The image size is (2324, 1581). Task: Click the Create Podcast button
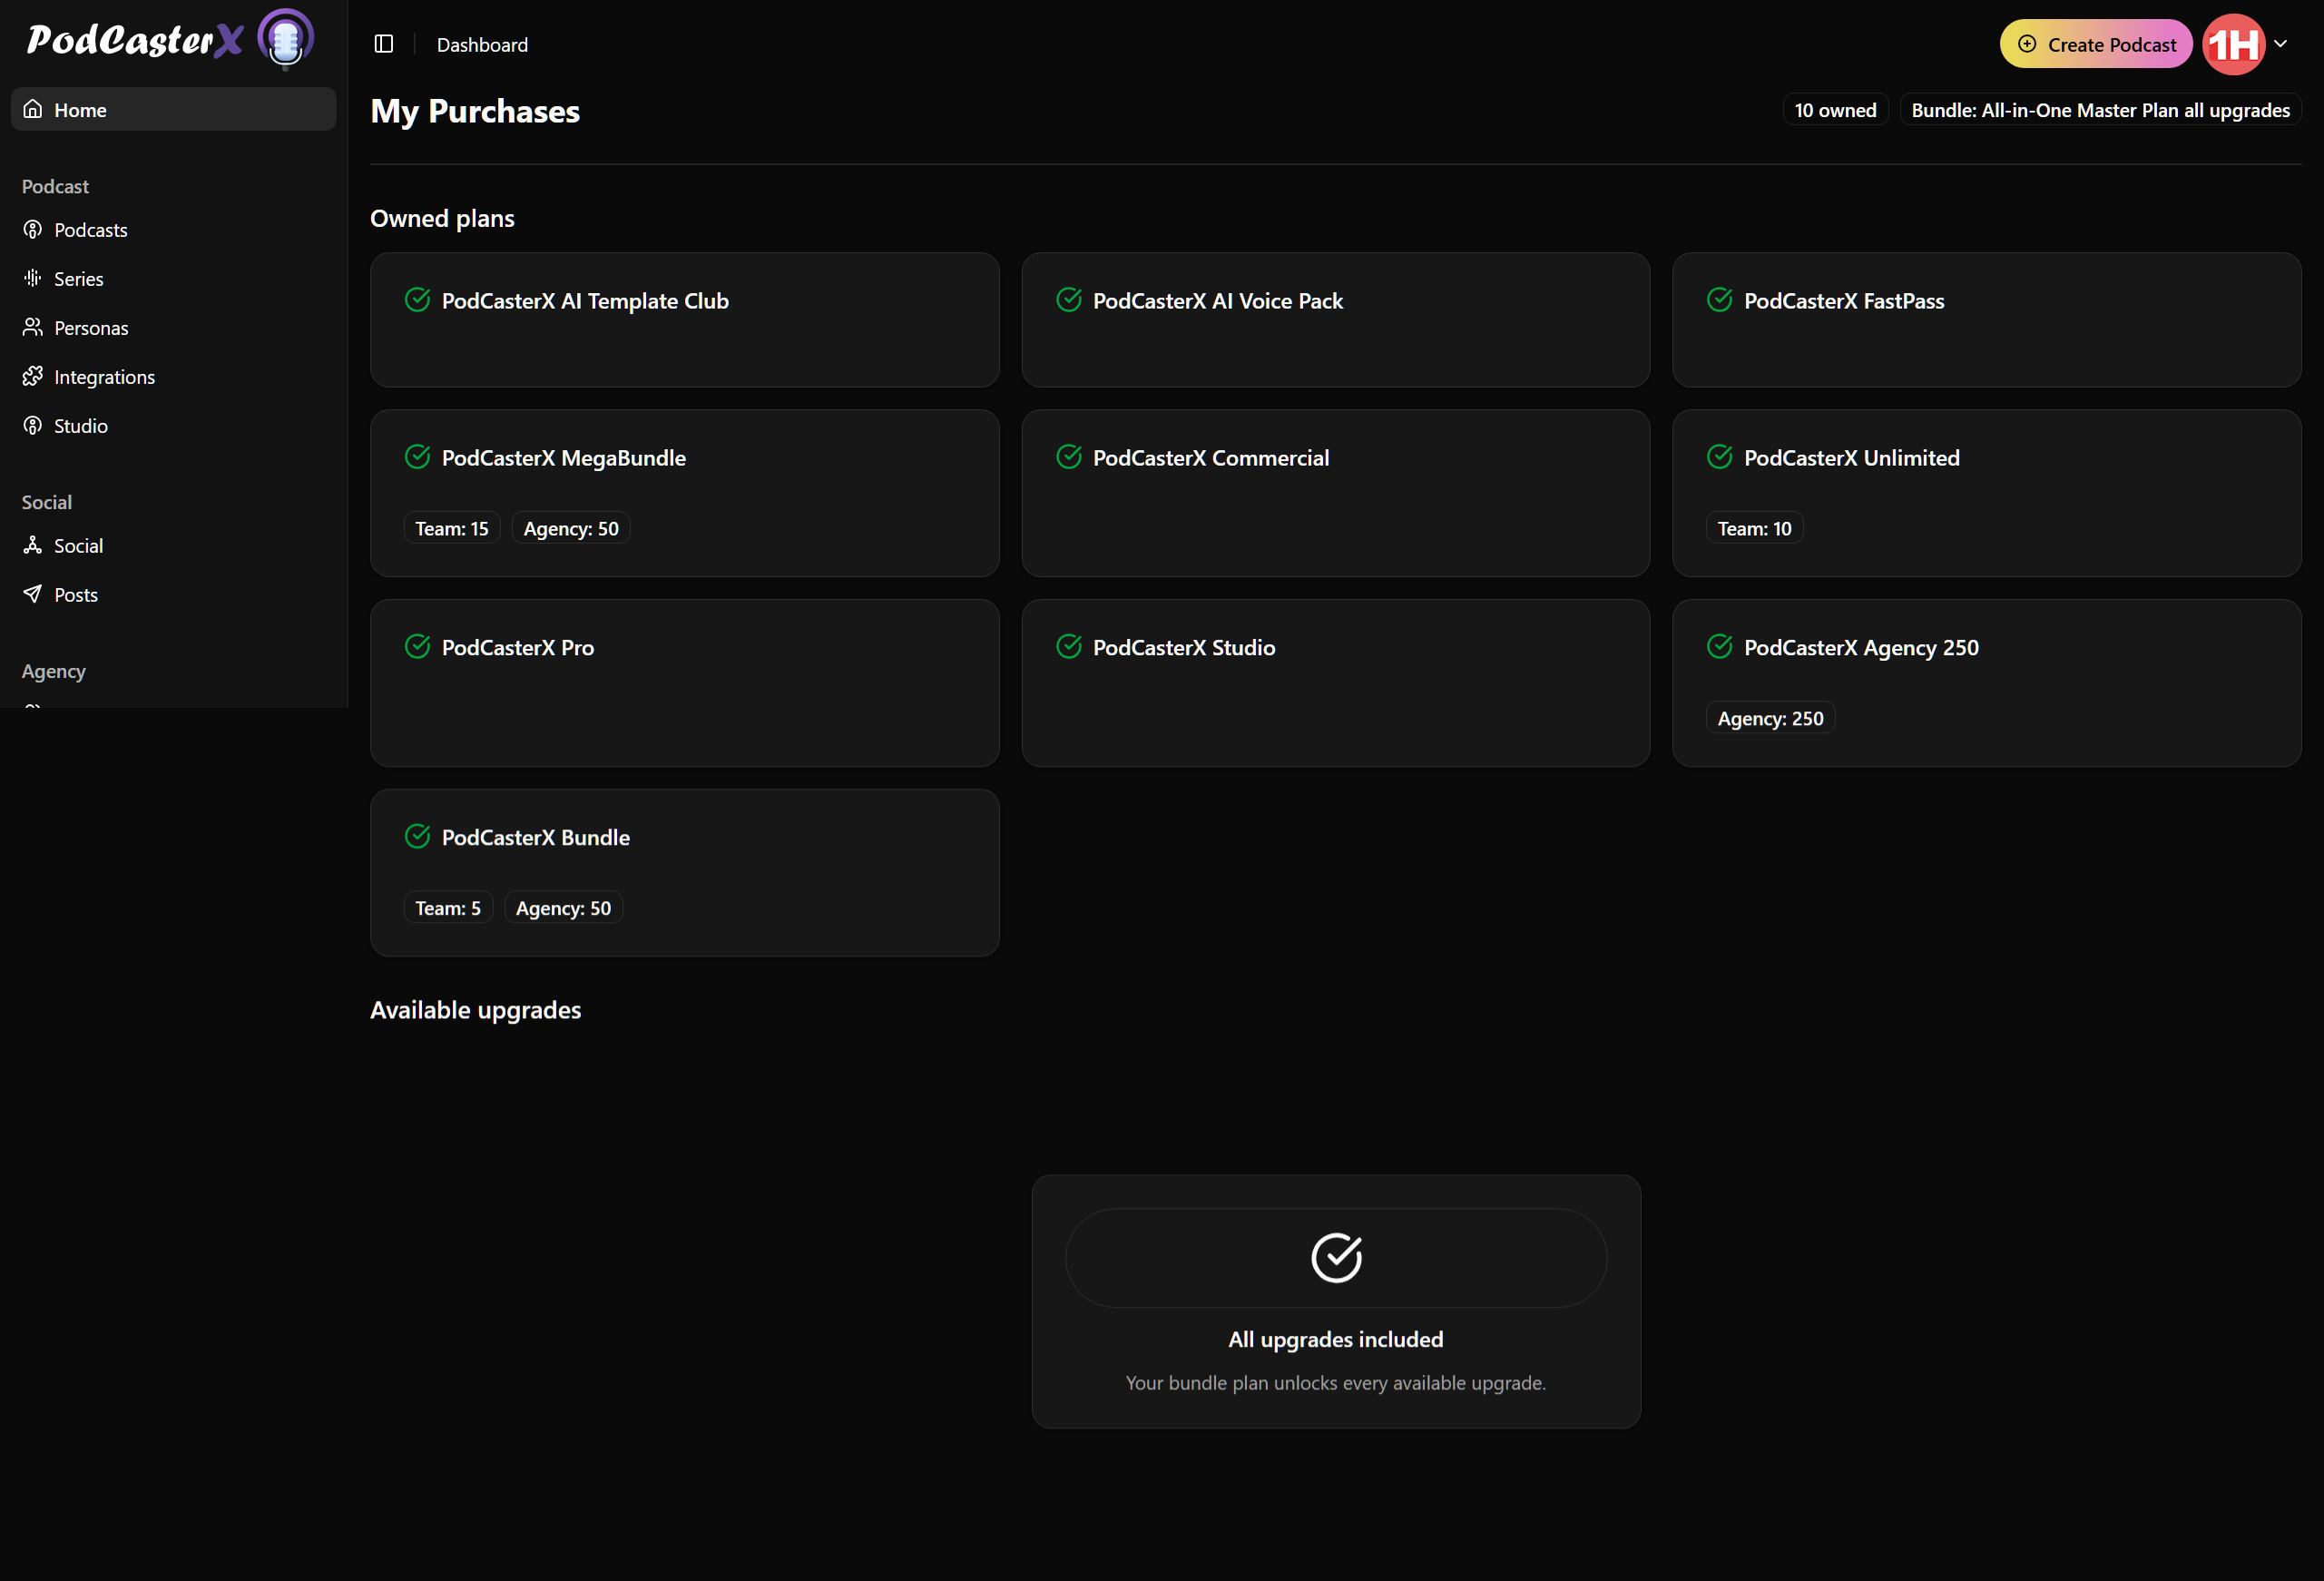(2095, 45)
